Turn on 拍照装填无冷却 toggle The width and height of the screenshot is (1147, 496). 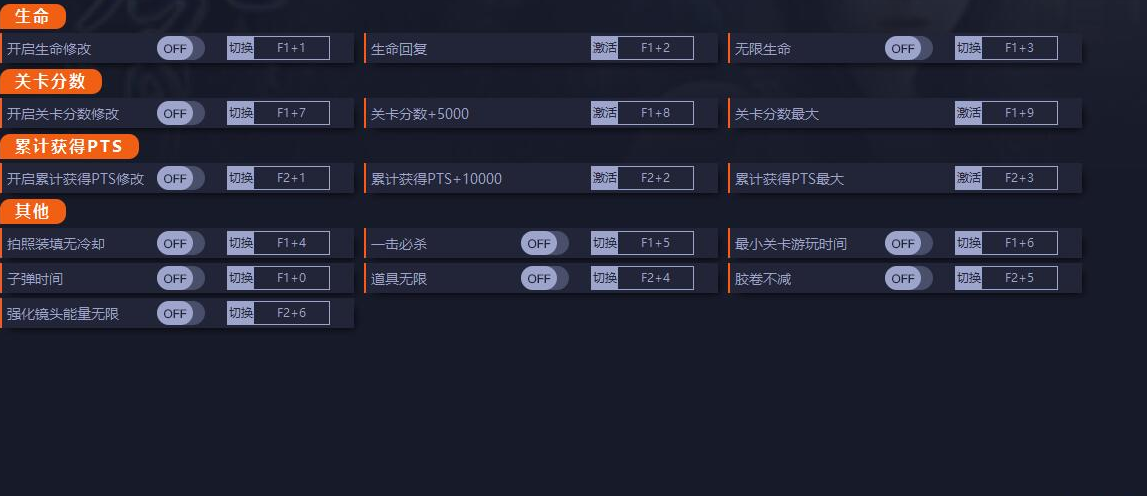coord(180,243)
